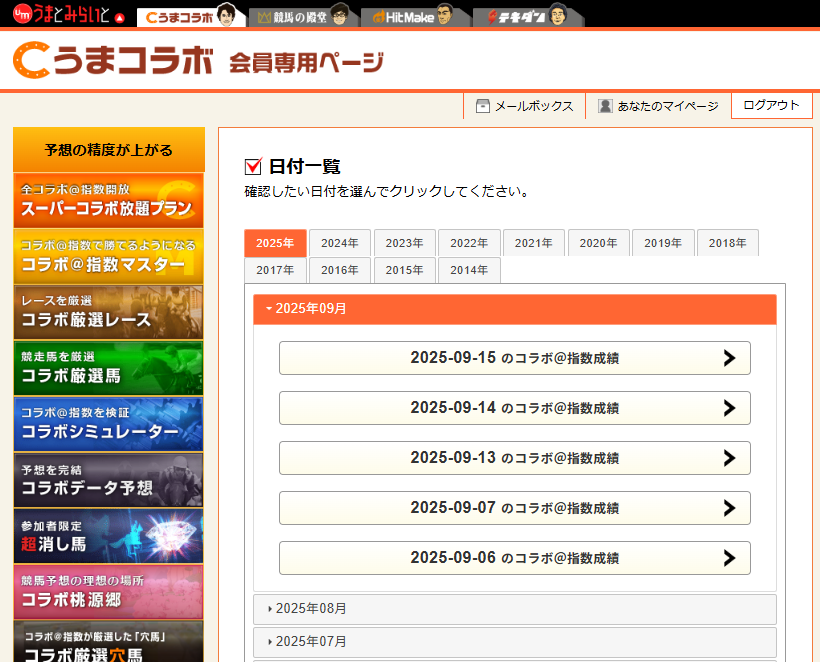Click the mailbox icon
The width and height of the screenshot is (820, 662).
click(x=482, y=106)
